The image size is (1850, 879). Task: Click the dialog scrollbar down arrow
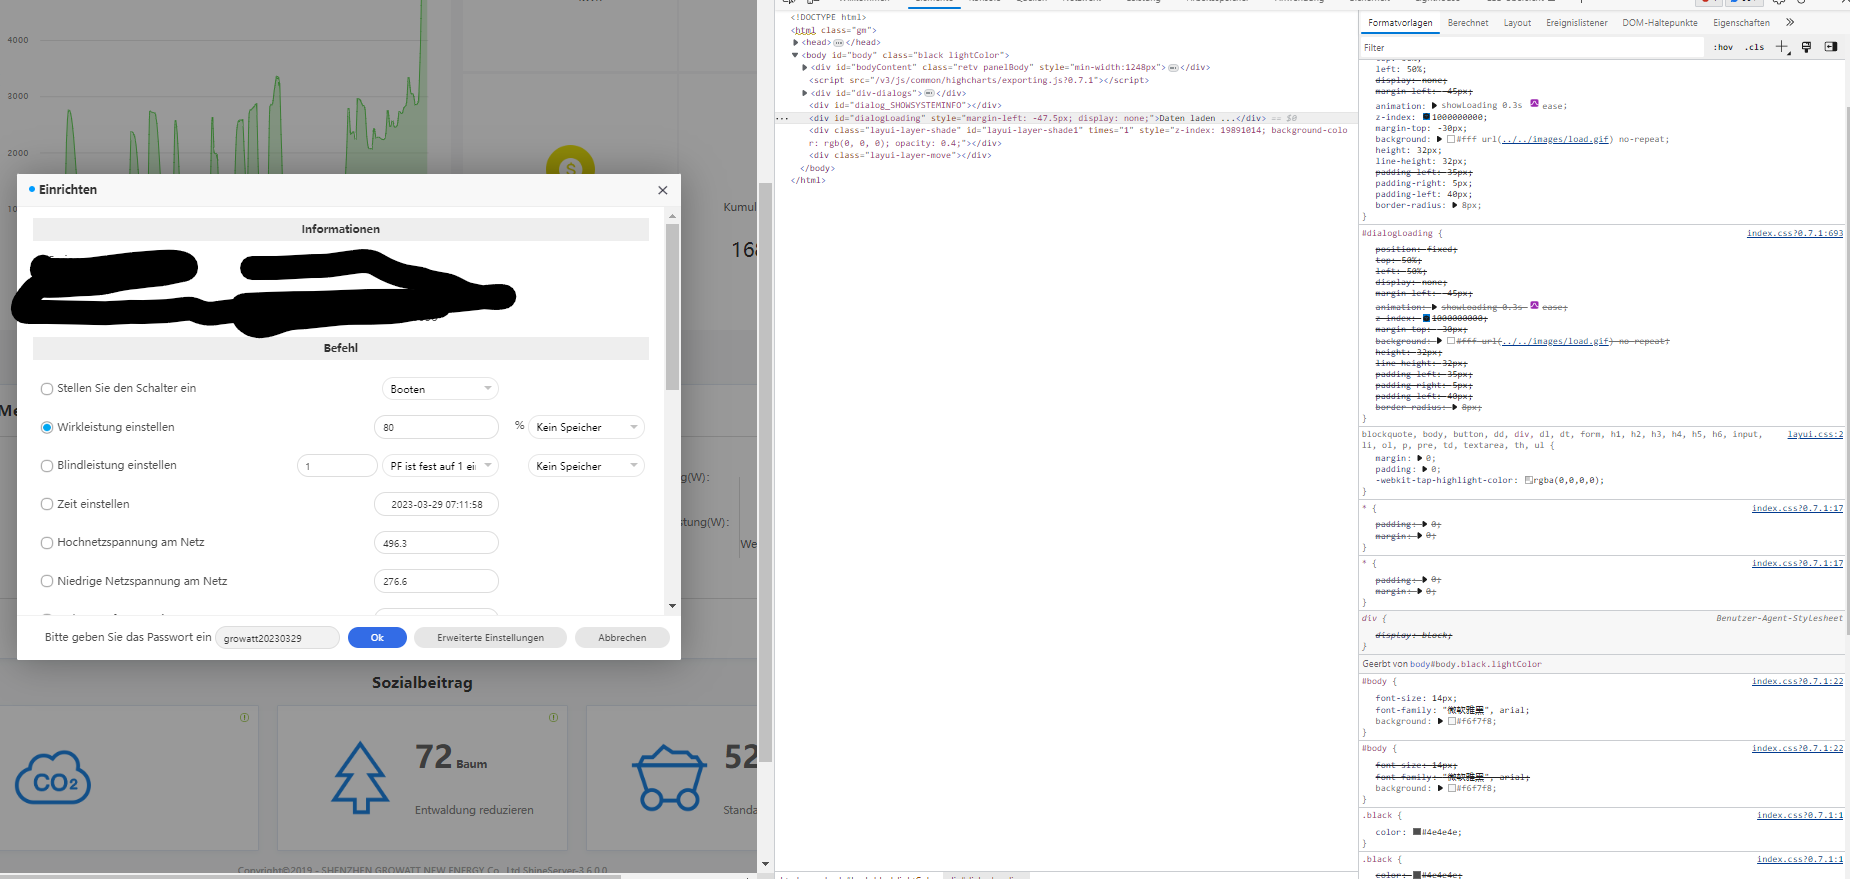point(672,606)
